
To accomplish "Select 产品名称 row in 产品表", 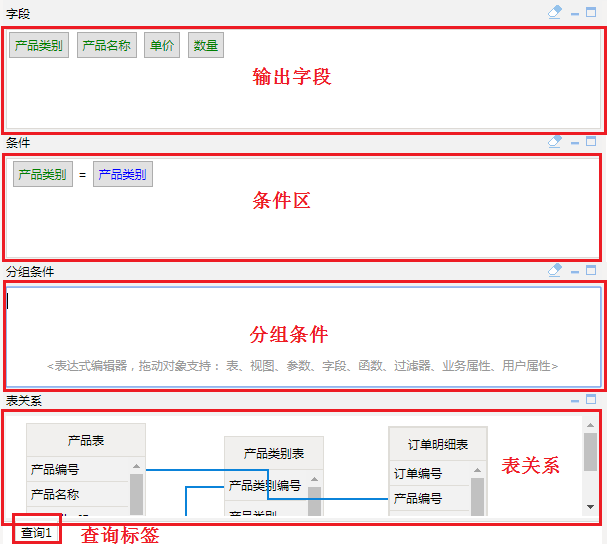I will click(x=77, y=494).
